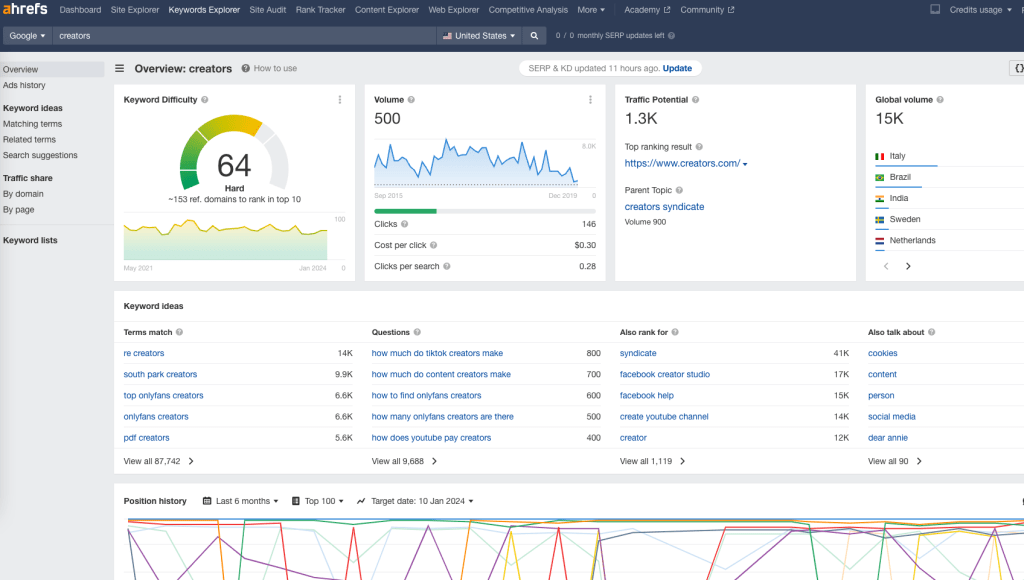Click the Global volume info icon
Viewport: 1024px width, 580px height.
[940, 100]
